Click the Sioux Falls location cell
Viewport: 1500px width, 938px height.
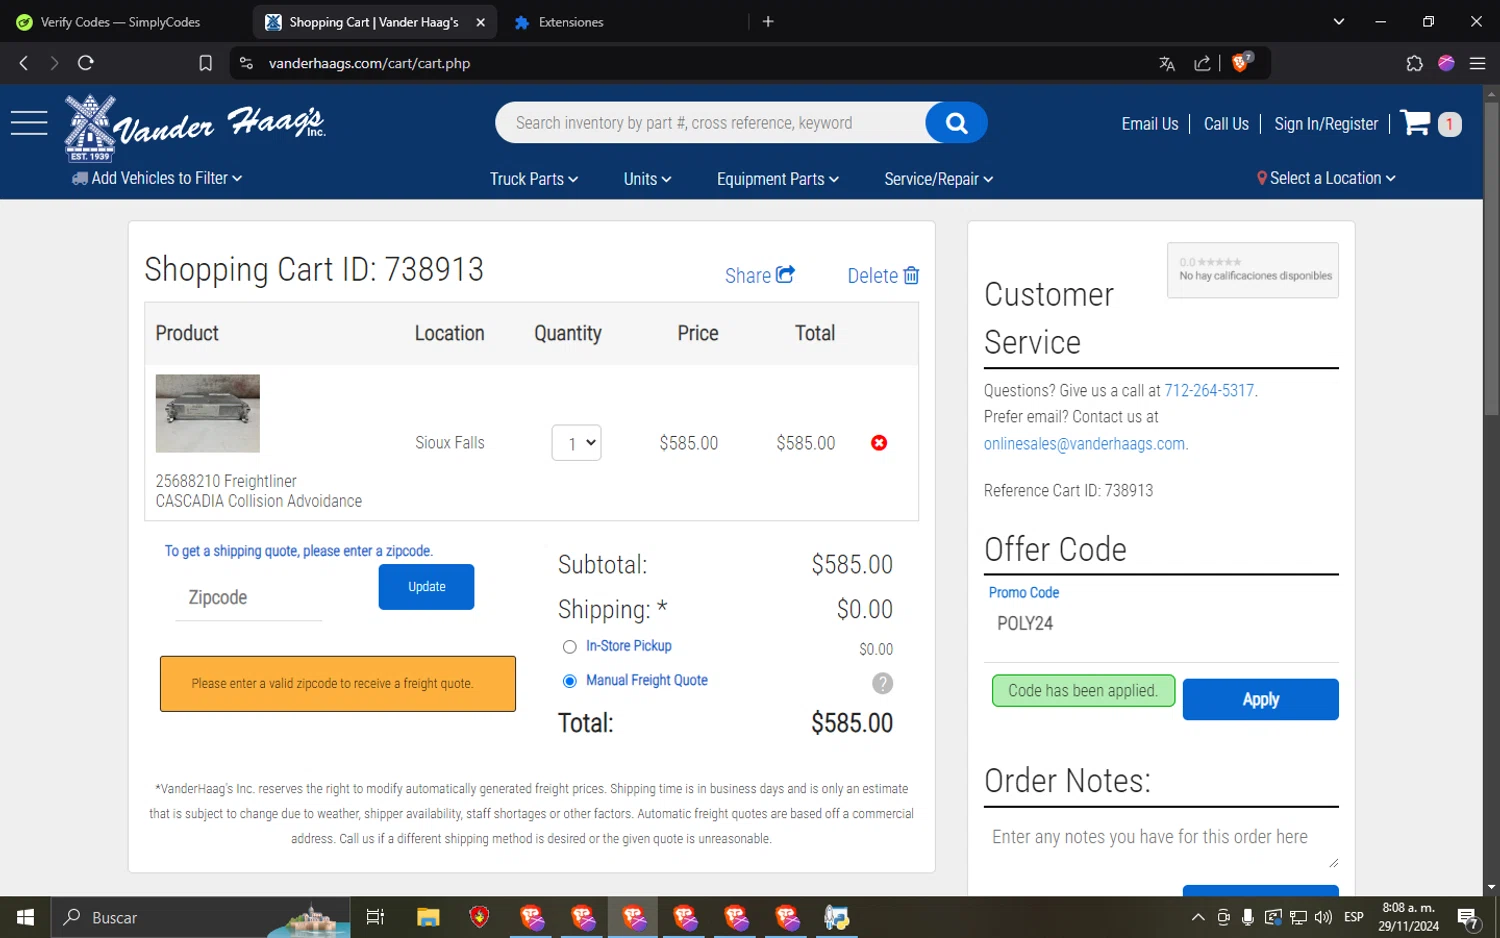(x=450, y=443)
